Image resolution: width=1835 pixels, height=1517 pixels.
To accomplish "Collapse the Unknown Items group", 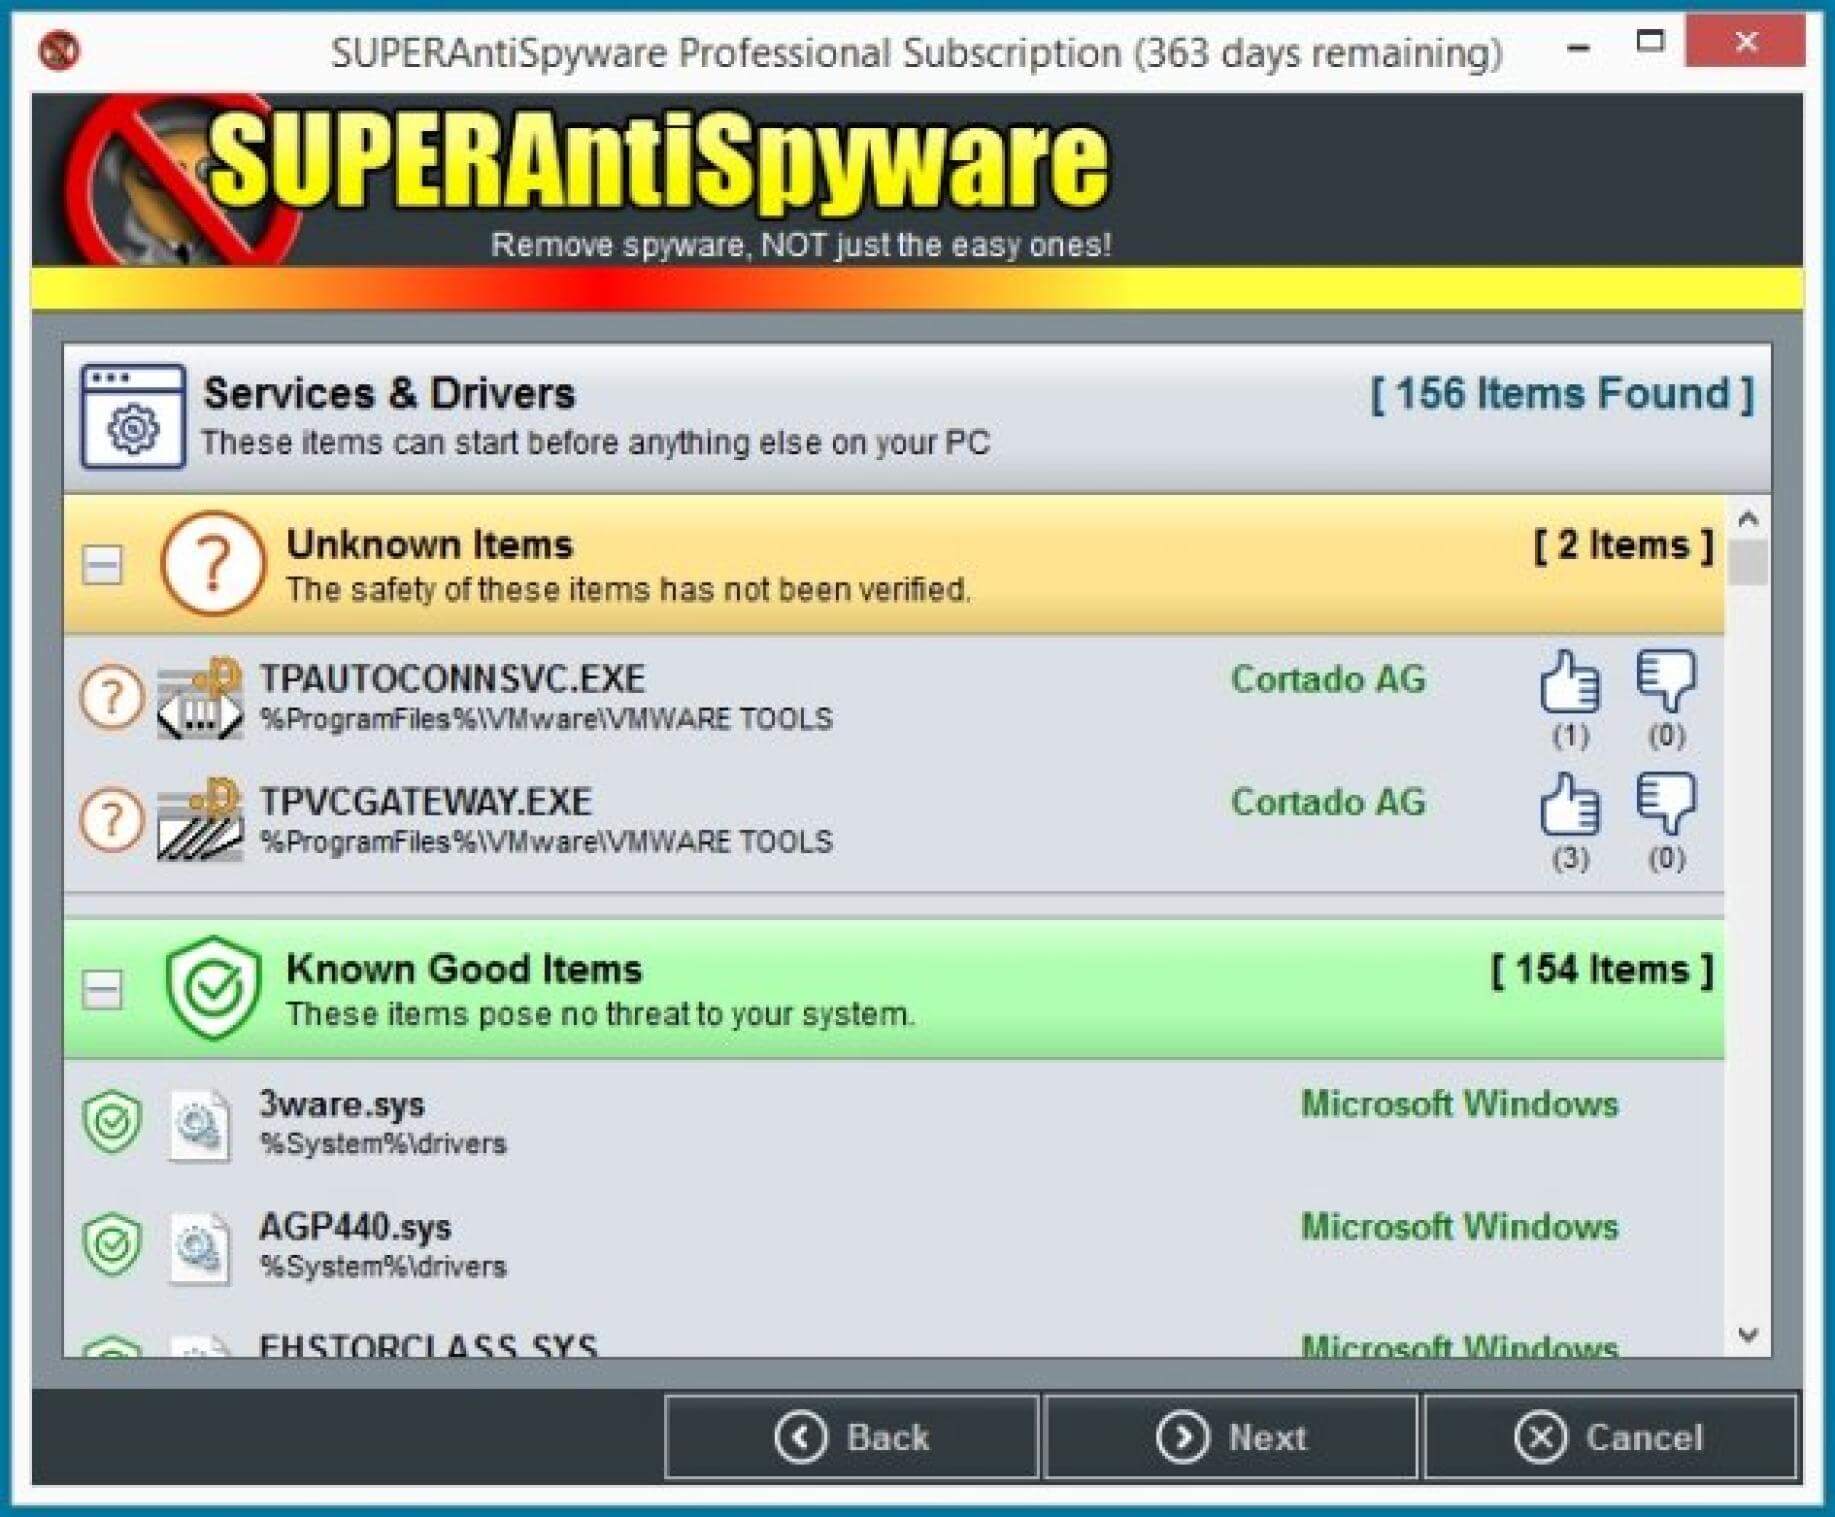I will pos(102,564).
